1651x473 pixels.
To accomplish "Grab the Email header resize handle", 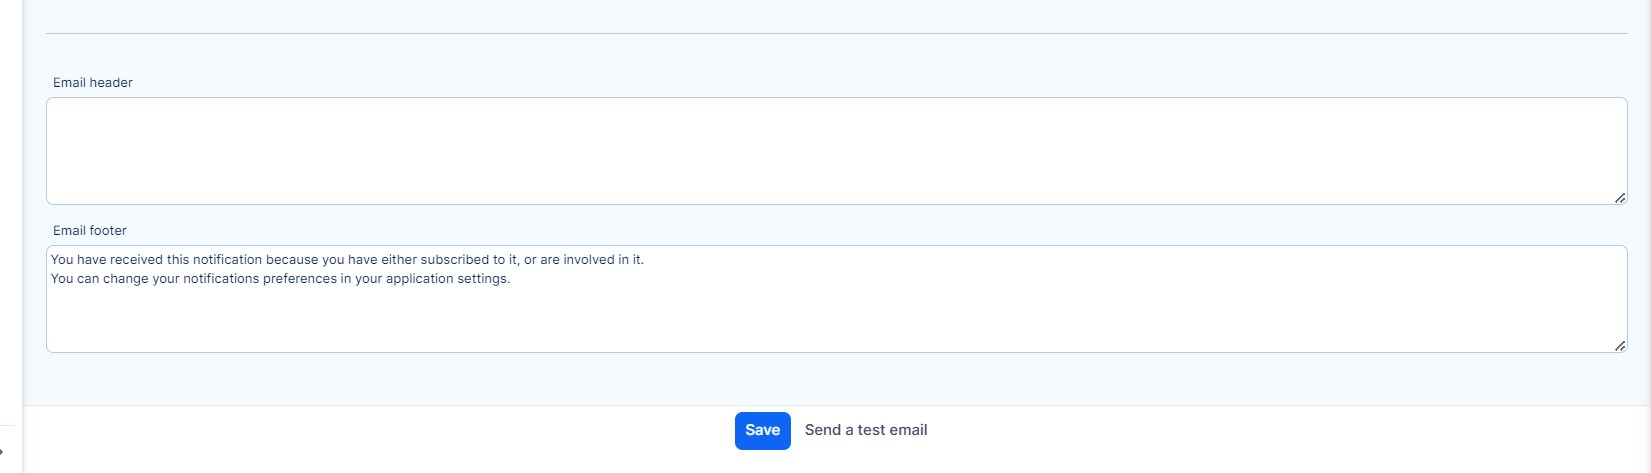I will tap(1619, 198).
